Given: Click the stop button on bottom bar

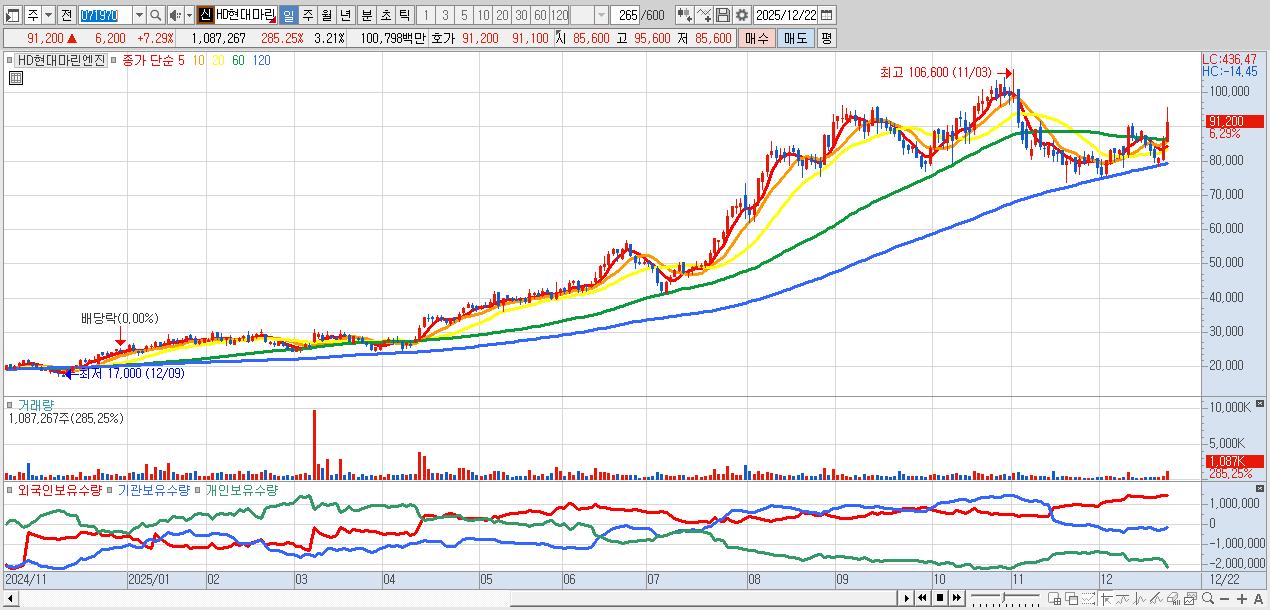Looking at the screenshot, I should (x=940, y=598).
